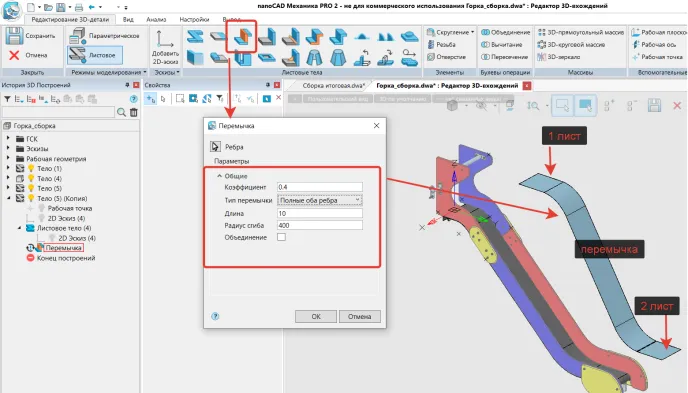Screen dimensions: 688x393
Task: Click the search magnifier in history panel
Action: (122, 113)
